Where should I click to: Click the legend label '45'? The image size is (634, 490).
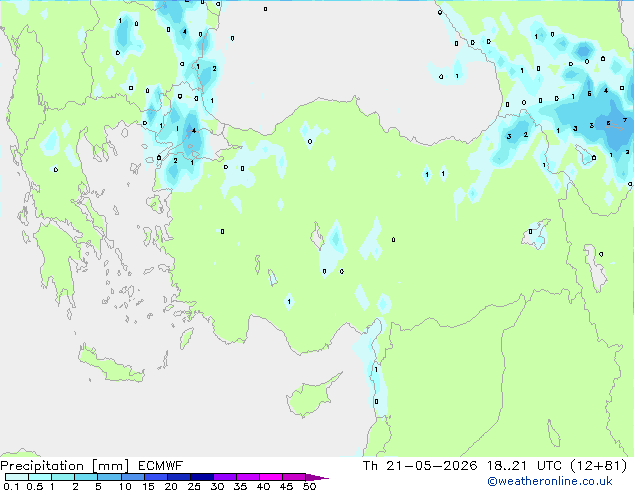pos(286,486)
